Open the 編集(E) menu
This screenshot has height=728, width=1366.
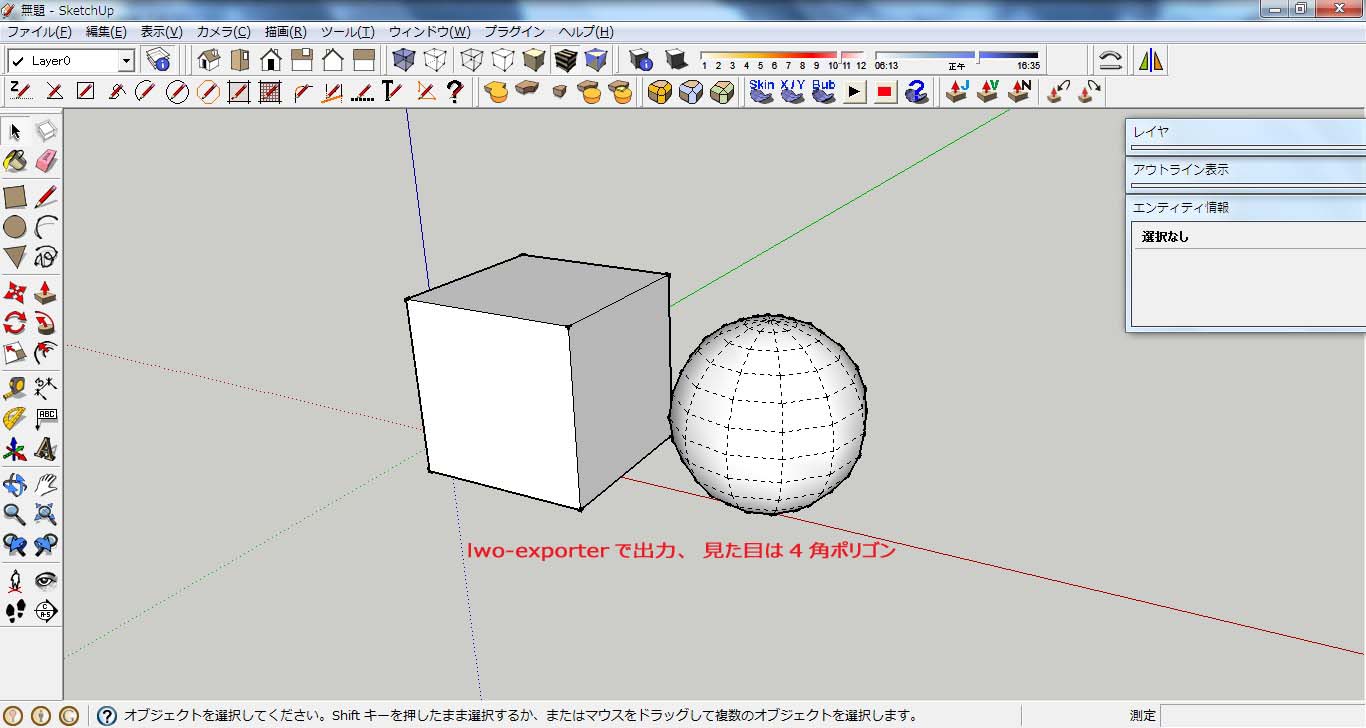106,32
